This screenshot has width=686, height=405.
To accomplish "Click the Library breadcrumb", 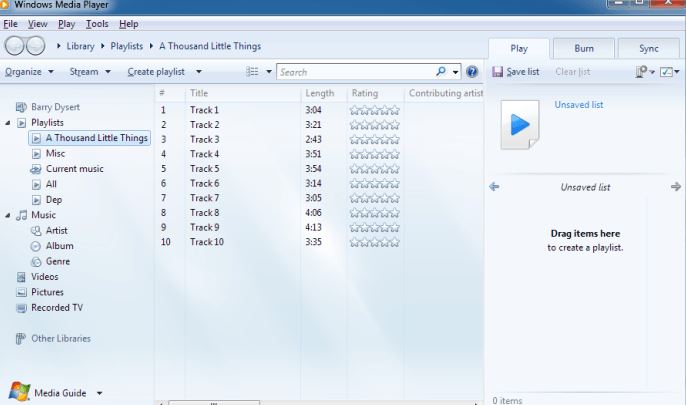I will tap(80, 46).
